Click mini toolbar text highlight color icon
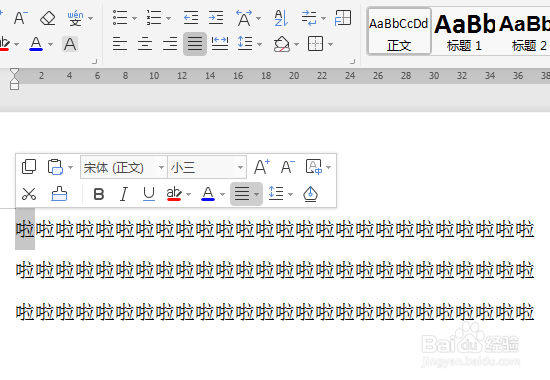 tap(174, 194)
